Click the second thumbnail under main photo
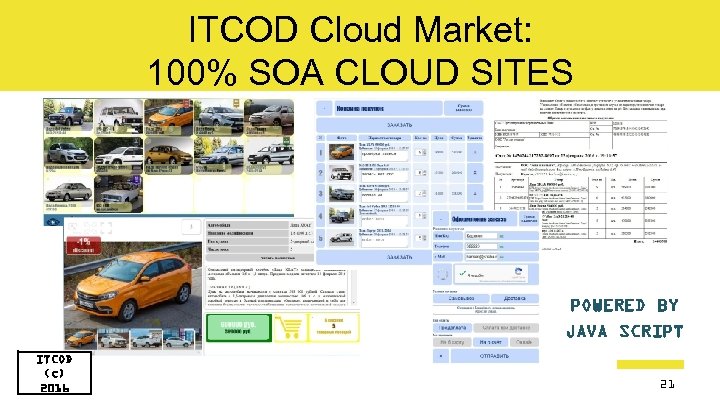Screen dimensions: 720x405 [x=113, y=339]
